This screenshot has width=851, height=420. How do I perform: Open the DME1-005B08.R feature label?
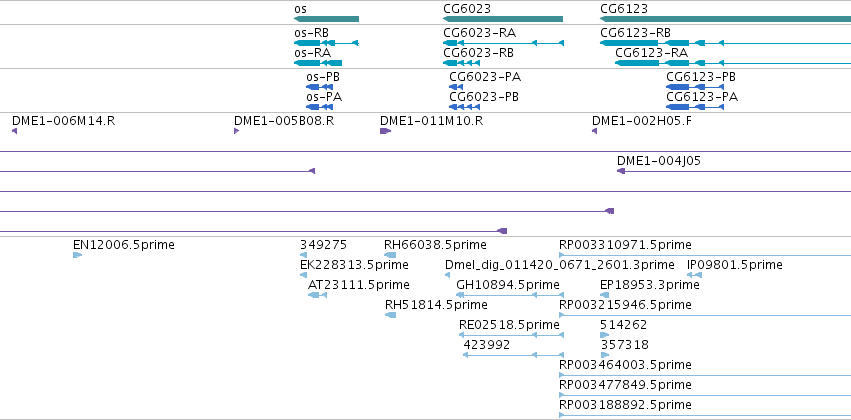(x=284, y=120)
